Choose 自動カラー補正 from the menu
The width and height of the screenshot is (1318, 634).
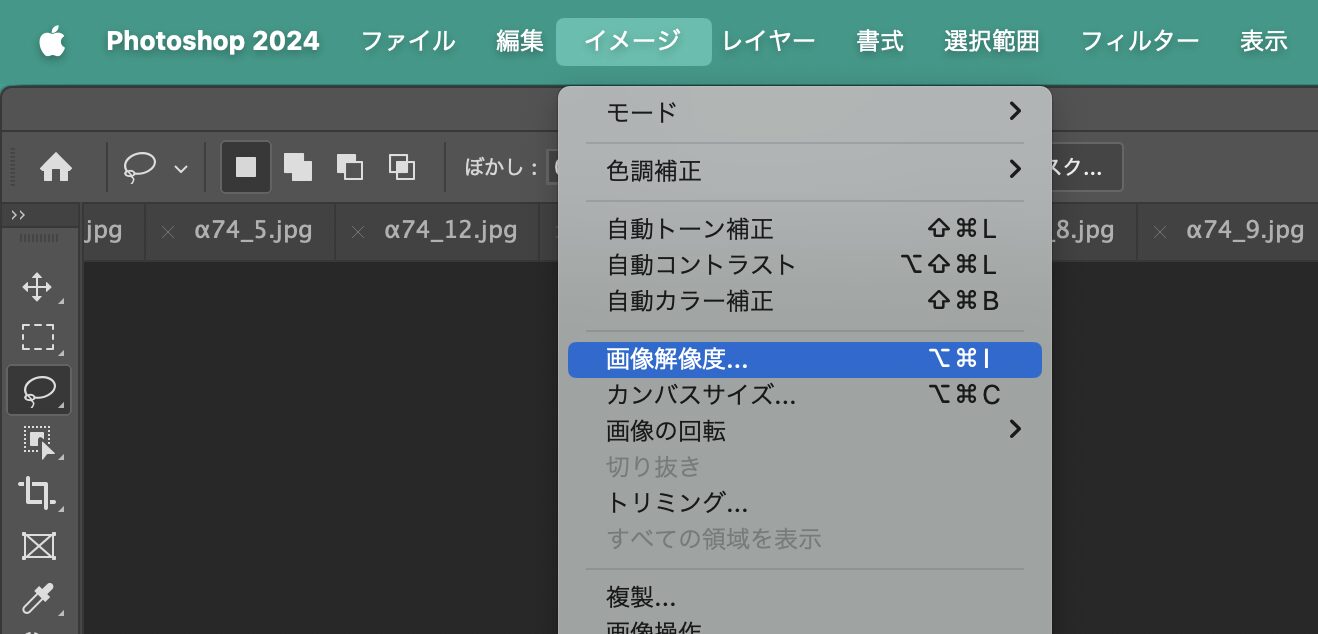[805, 301]
